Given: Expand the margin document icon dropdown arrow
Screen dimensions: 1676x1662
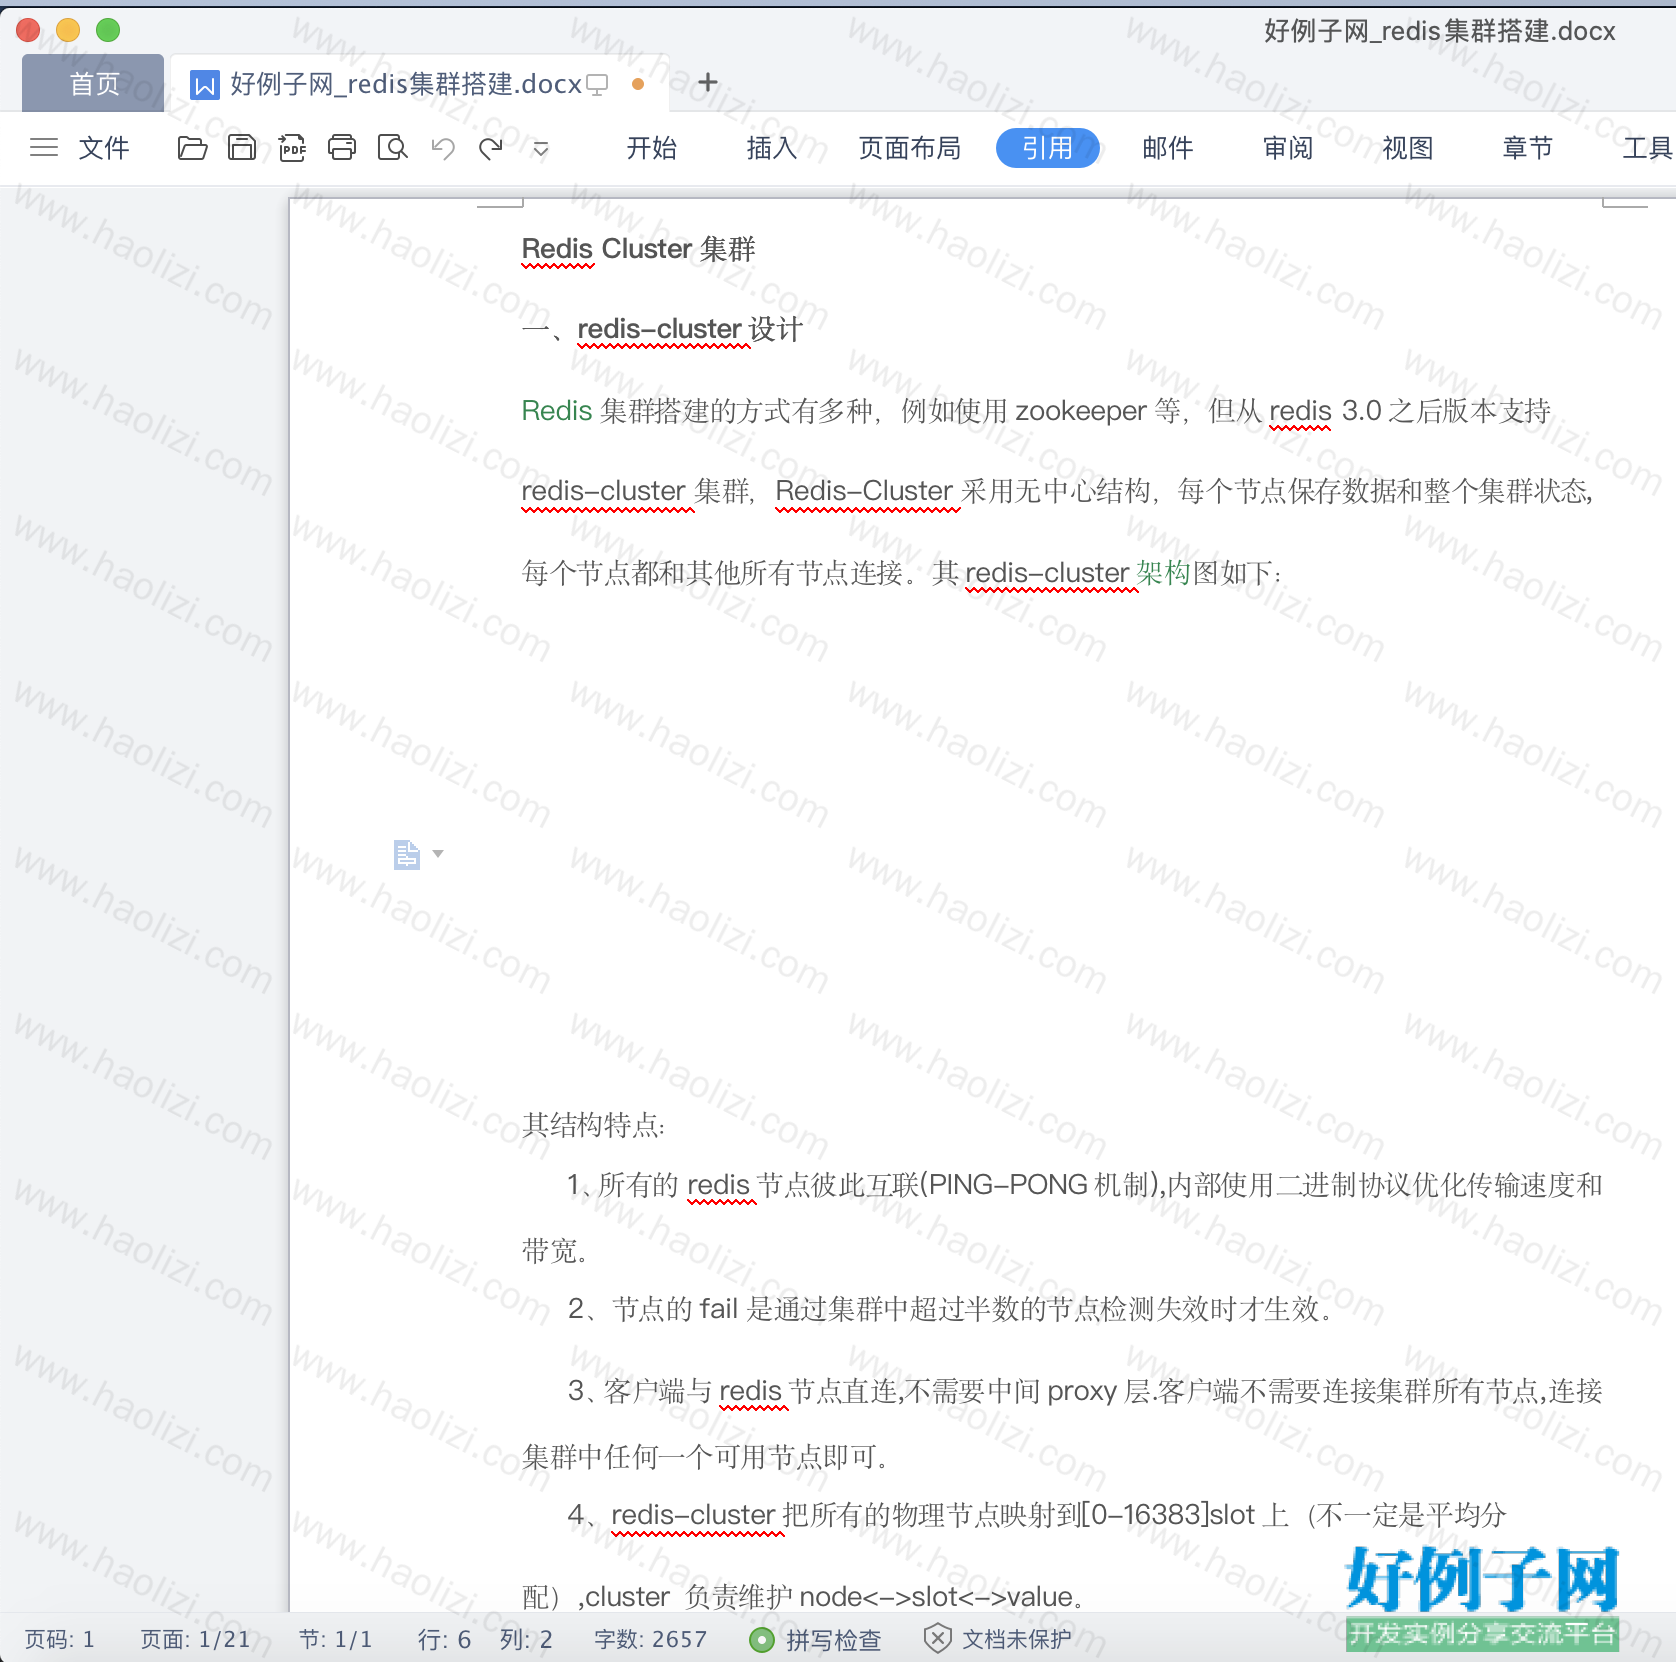Looking at the screenshot, I should pos(438,854).
